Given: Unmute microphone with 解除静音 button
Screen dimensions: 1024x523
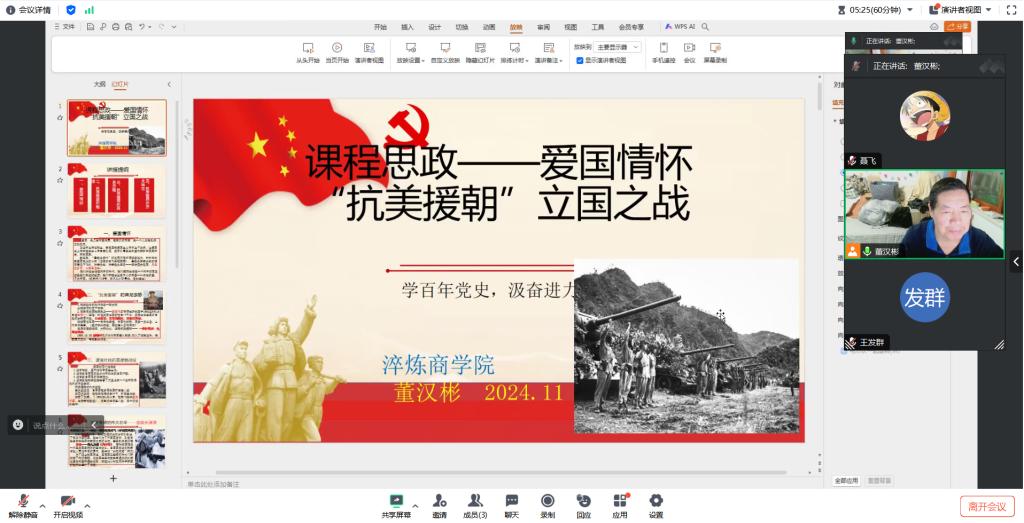Looking at the screenshot, I should (23, 507).
